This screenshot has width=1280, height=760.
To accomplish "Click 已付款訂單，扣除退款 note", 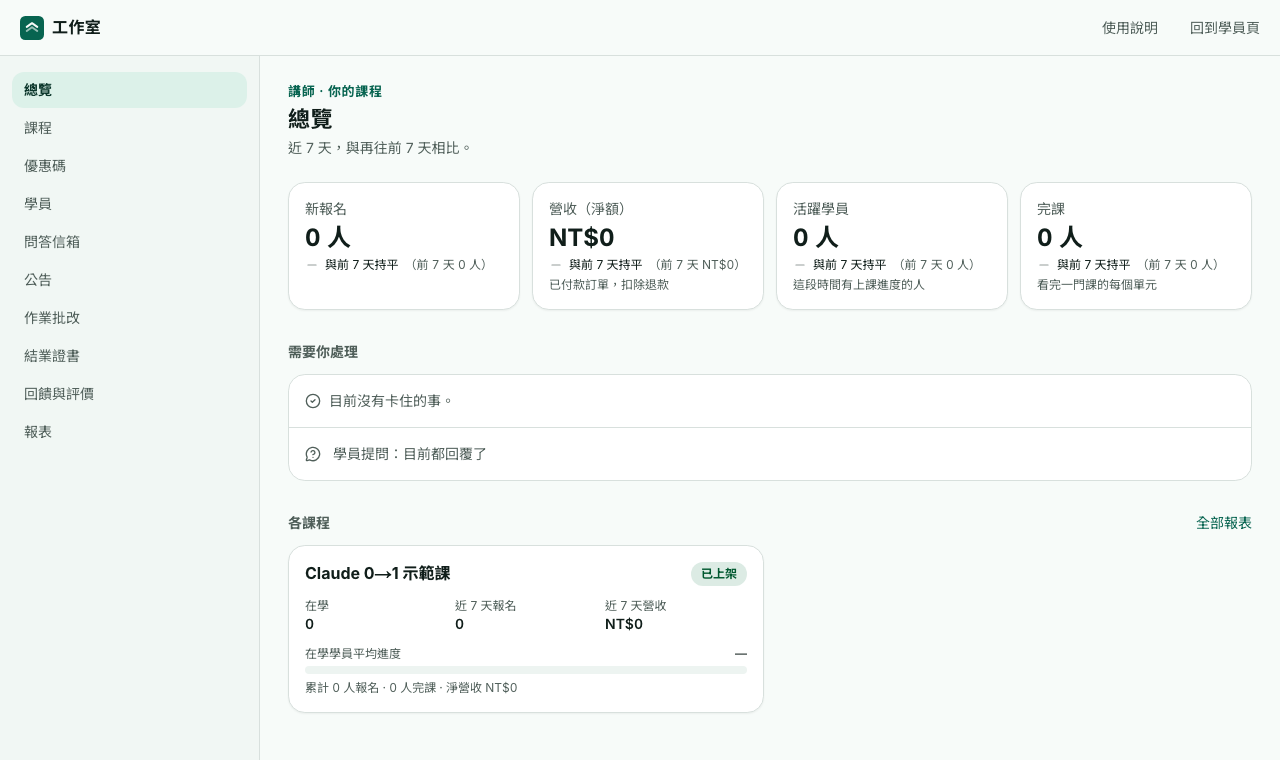I will (609, 285).
